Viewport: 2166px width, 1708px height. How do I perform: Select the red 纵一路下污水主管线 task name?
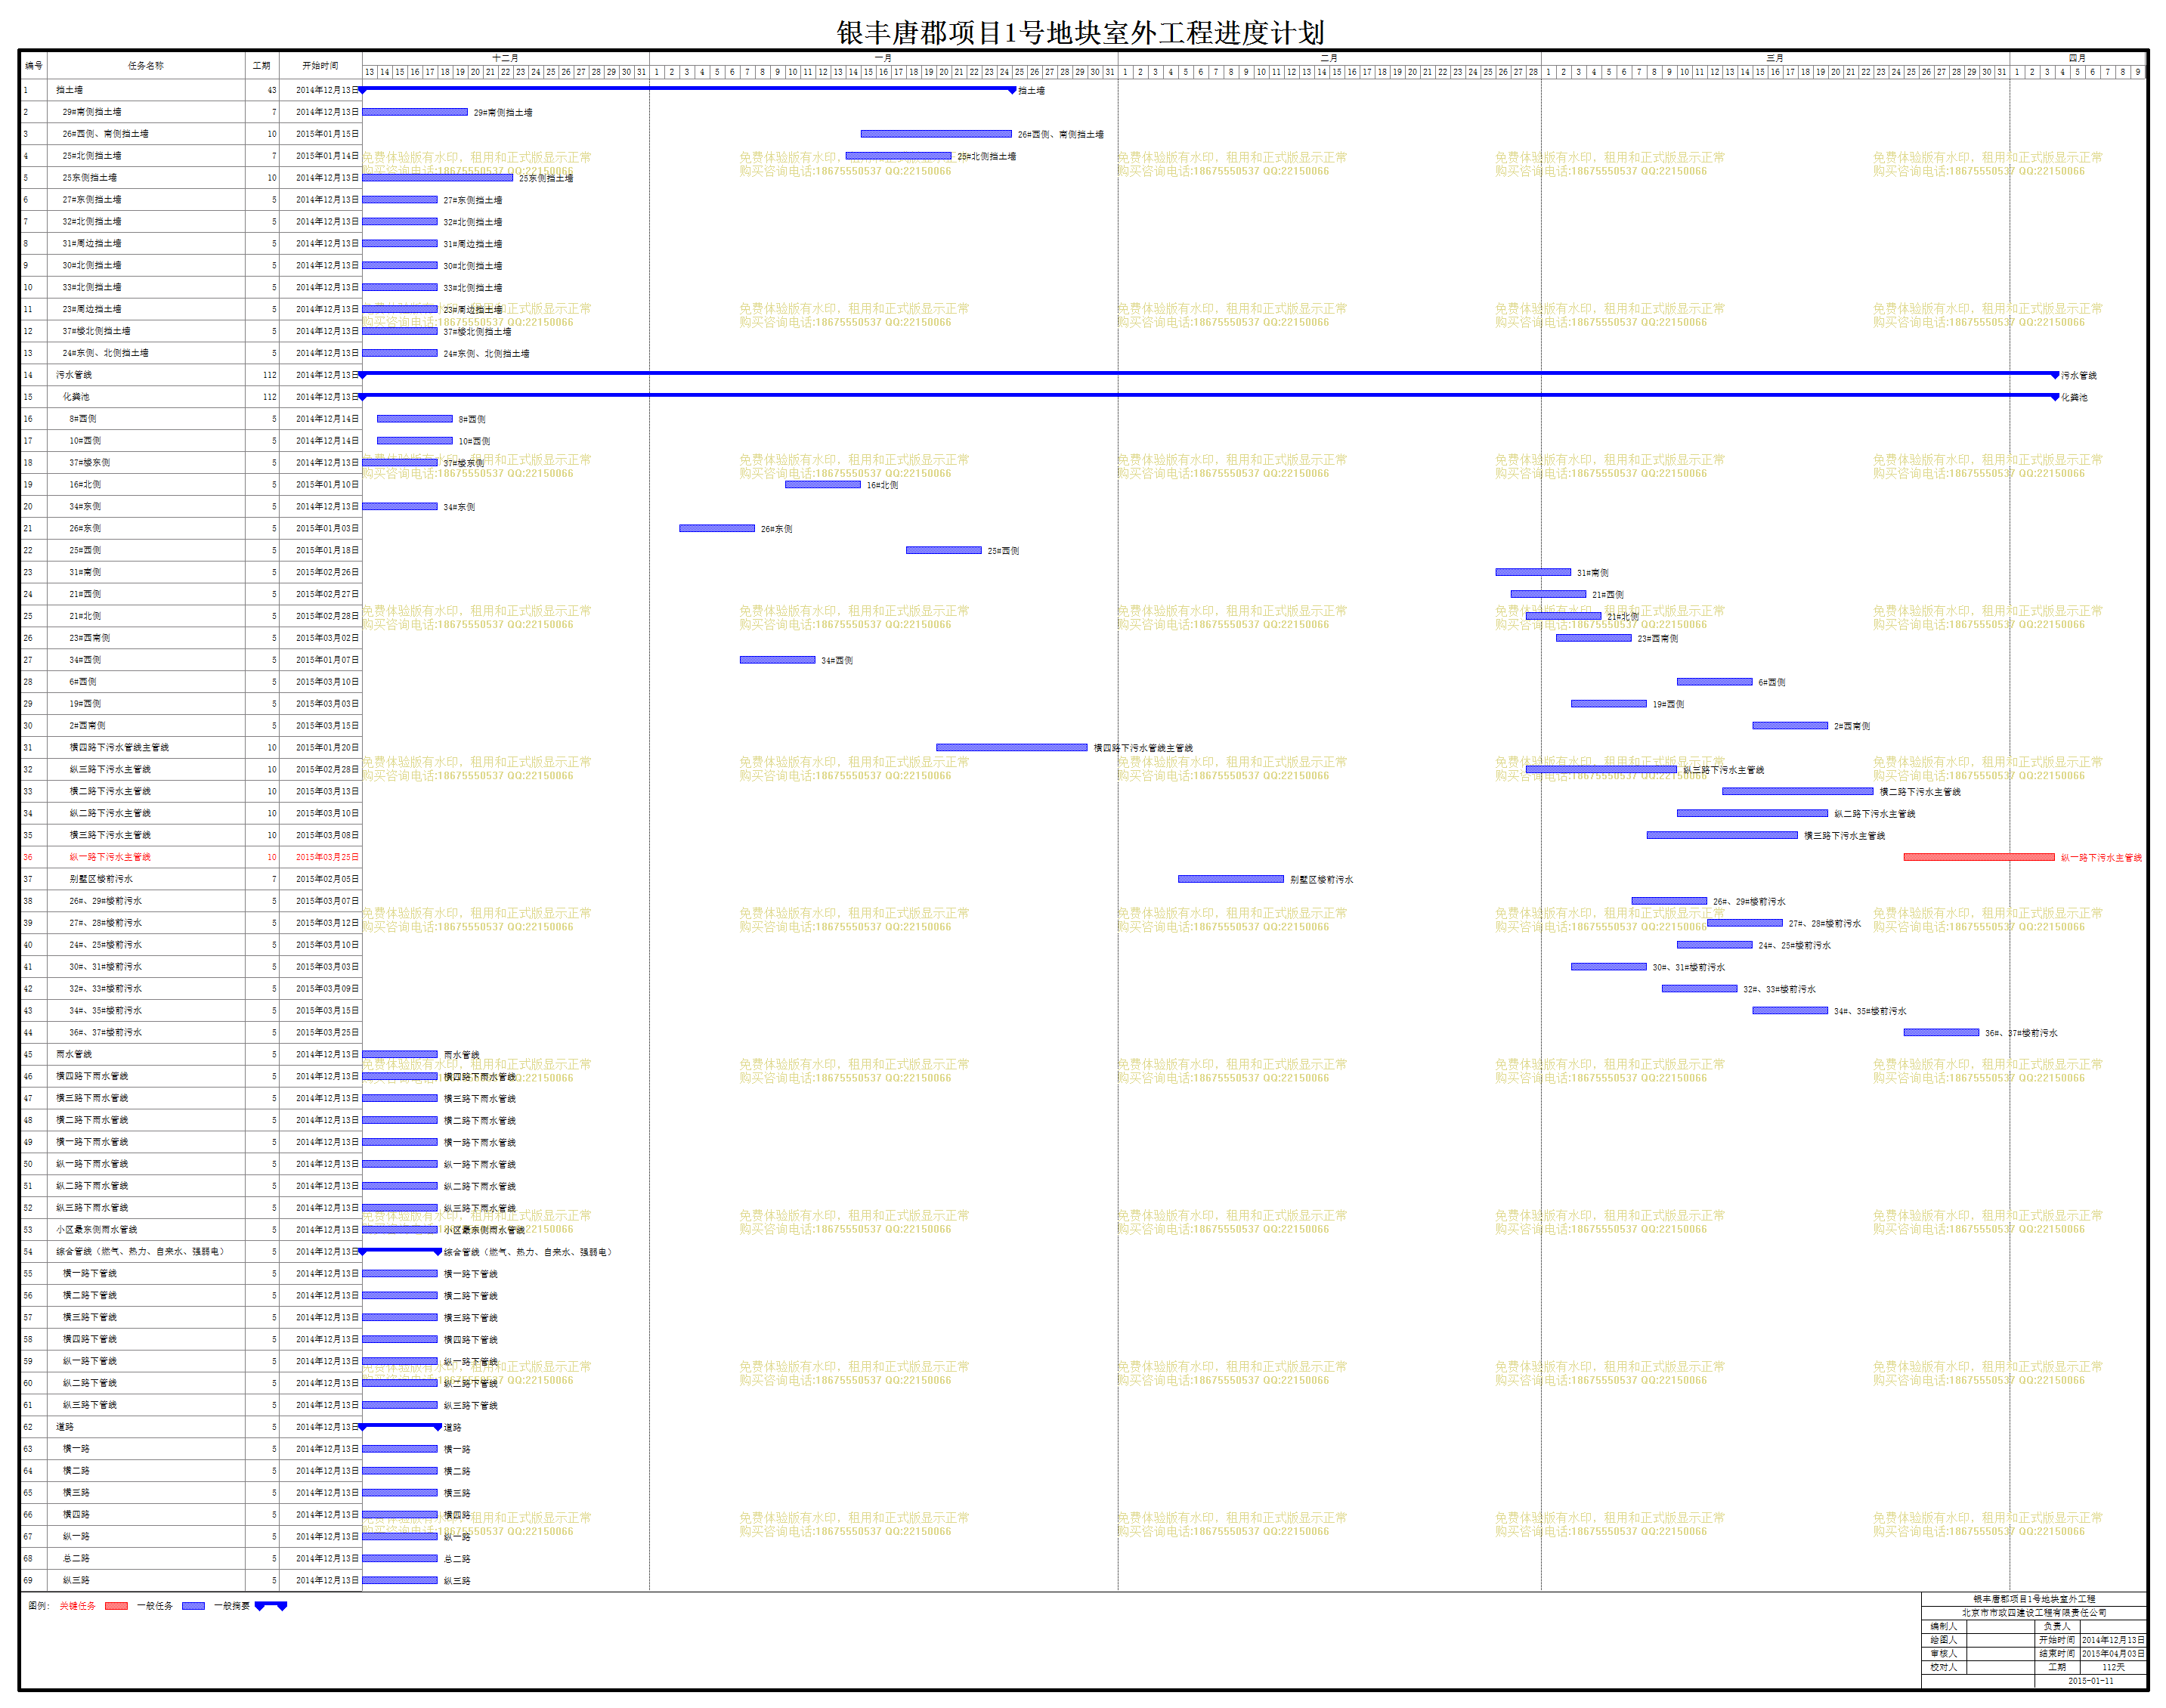point(110,857)
